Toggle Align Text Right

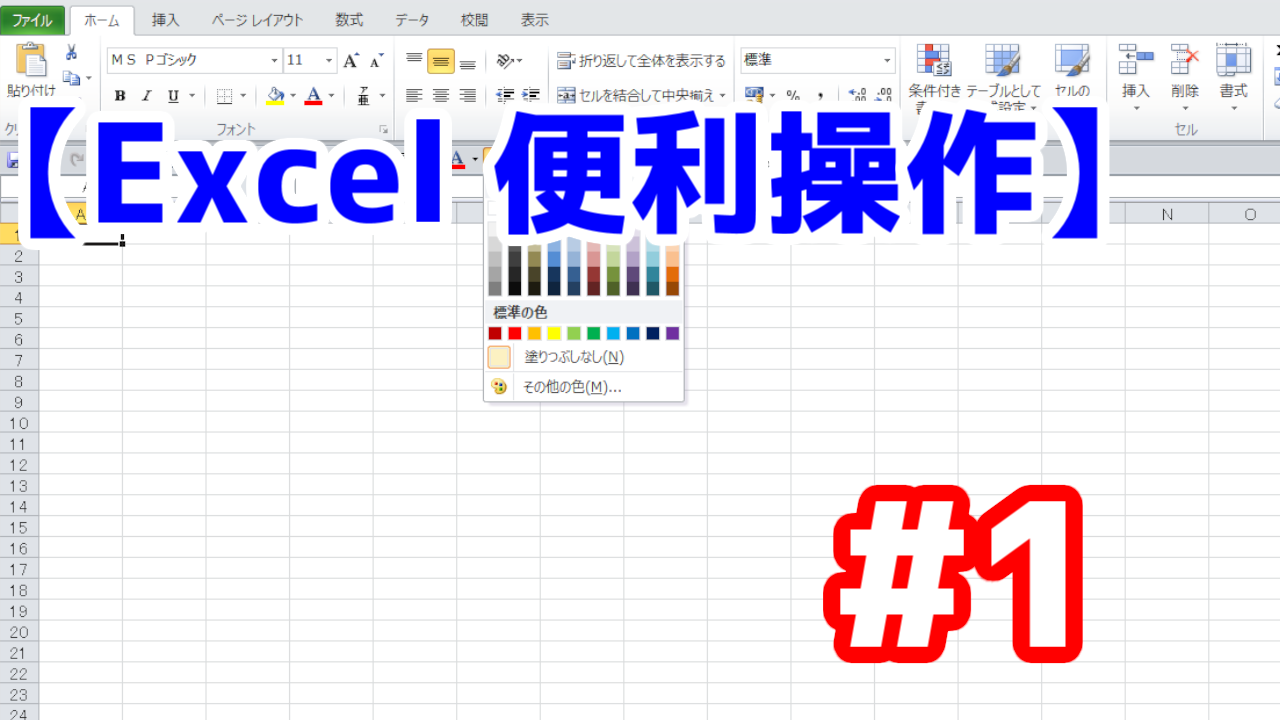click(x=467, y=96)
